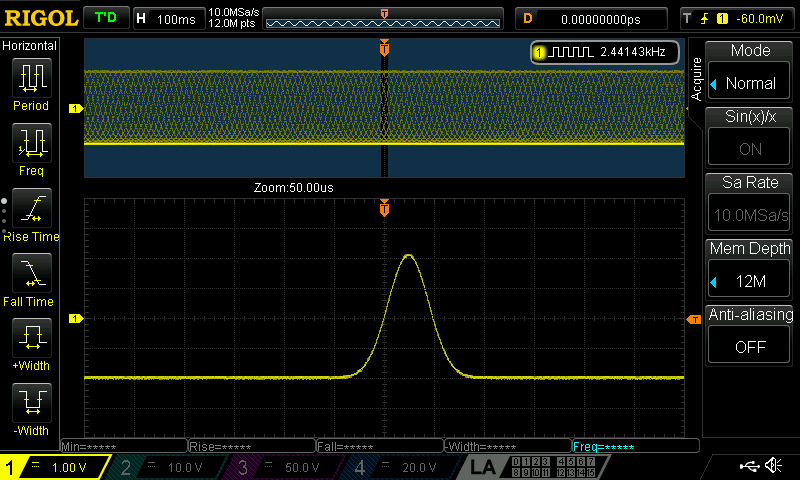Select the +Width measurement icon
800x480 pixels.
[30, 338]
